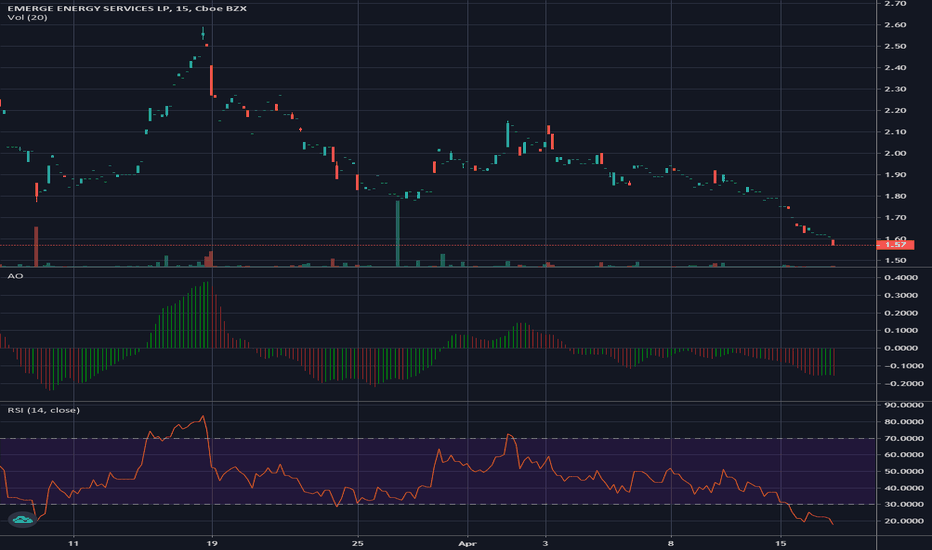Click the 0.2000 value on the AO scale
Image resolution: width=932 pixels, height=550 pixels.
coord(900,313)
